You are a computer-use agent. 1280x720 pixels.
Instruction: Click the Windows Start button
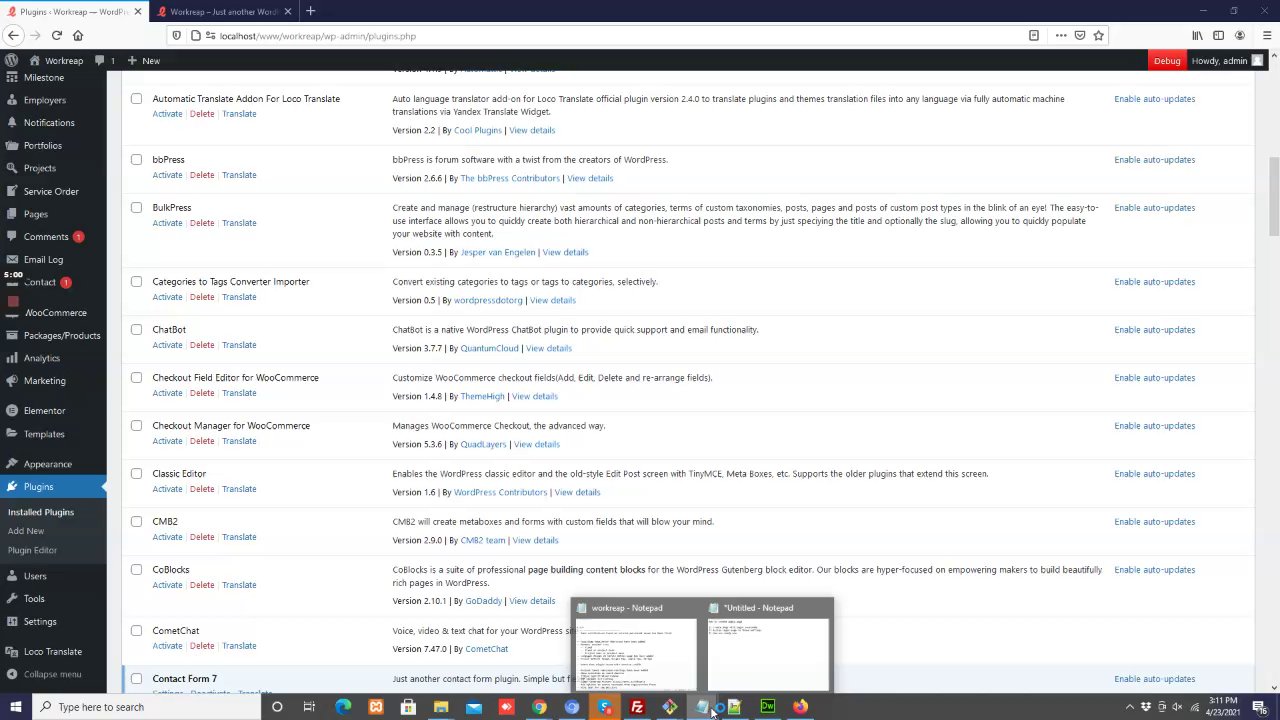click(x=15, y=707)
